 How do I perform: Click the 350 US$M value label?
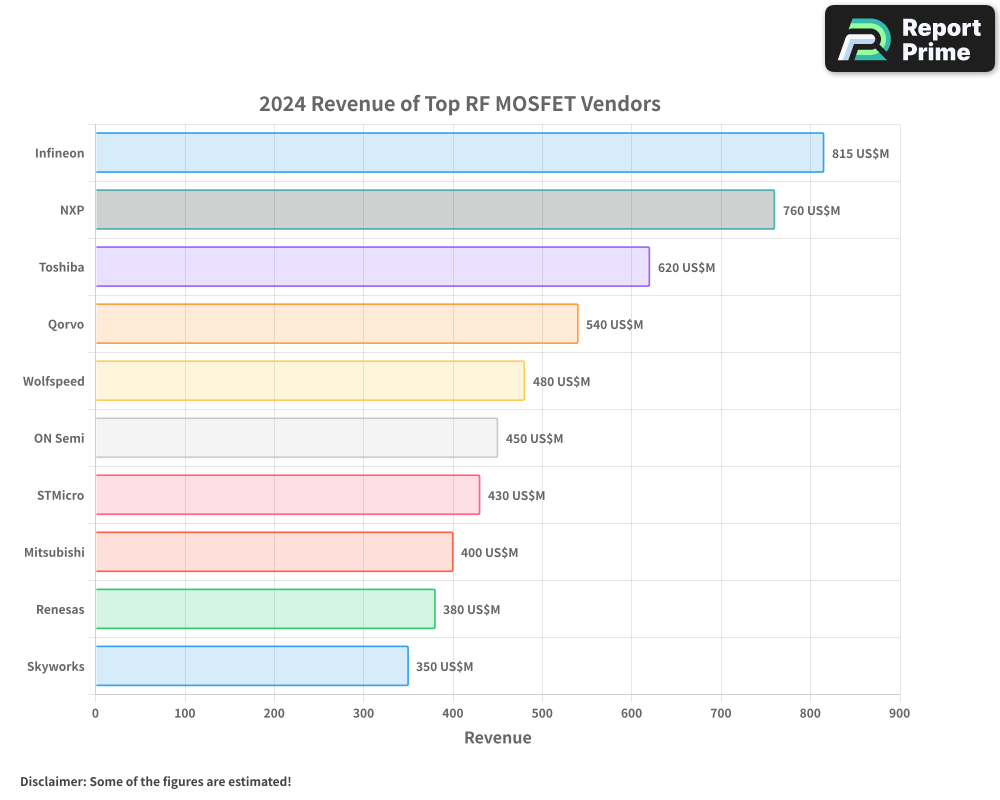coord(445,666)
